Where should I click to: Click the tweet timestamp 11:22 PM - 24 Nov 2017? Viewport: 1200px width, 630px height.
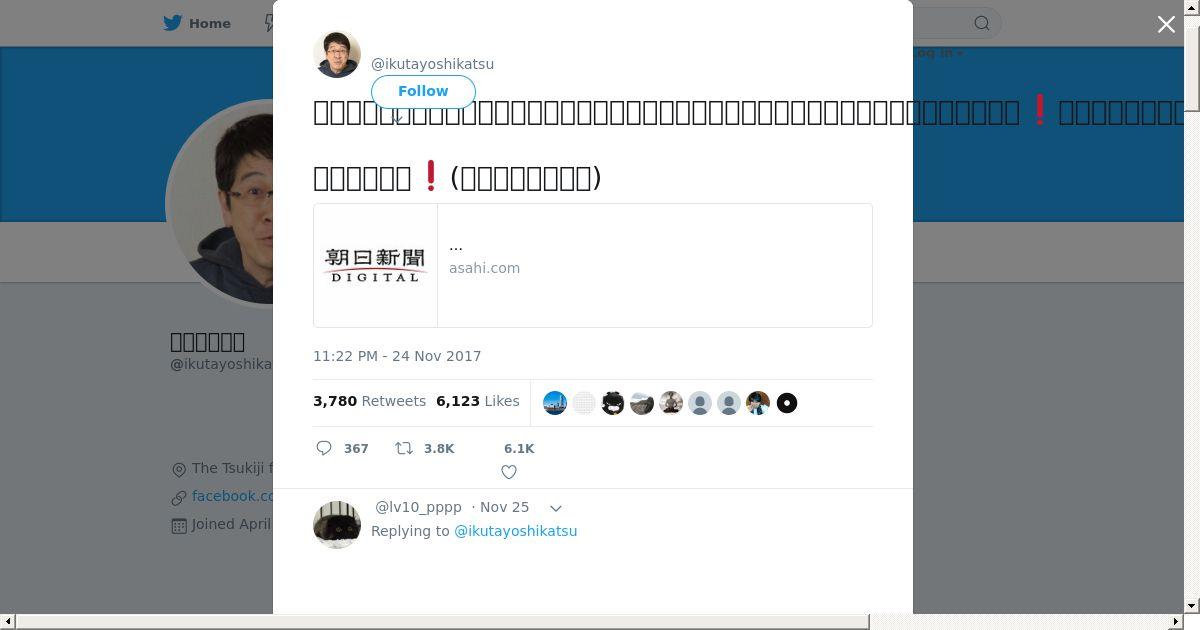pos(397,356)
